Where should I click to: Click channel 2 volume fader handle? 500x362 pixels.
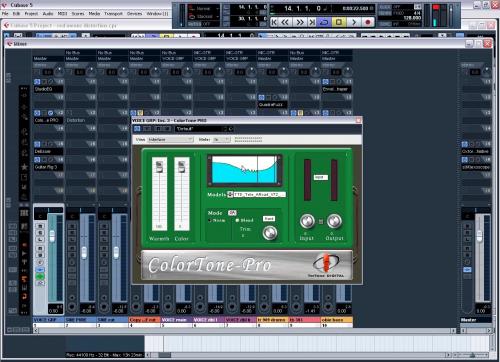point(84,253)
